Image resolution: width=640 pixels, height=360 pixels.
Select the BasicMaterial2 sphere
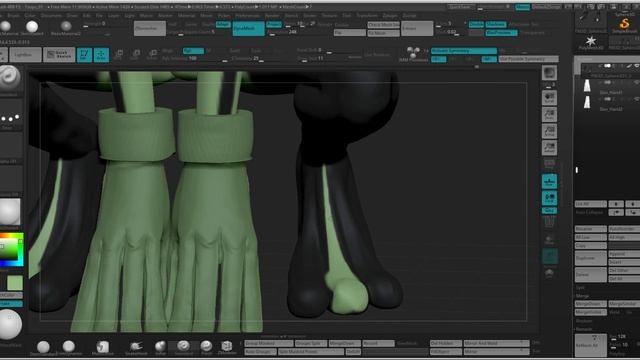66,28
